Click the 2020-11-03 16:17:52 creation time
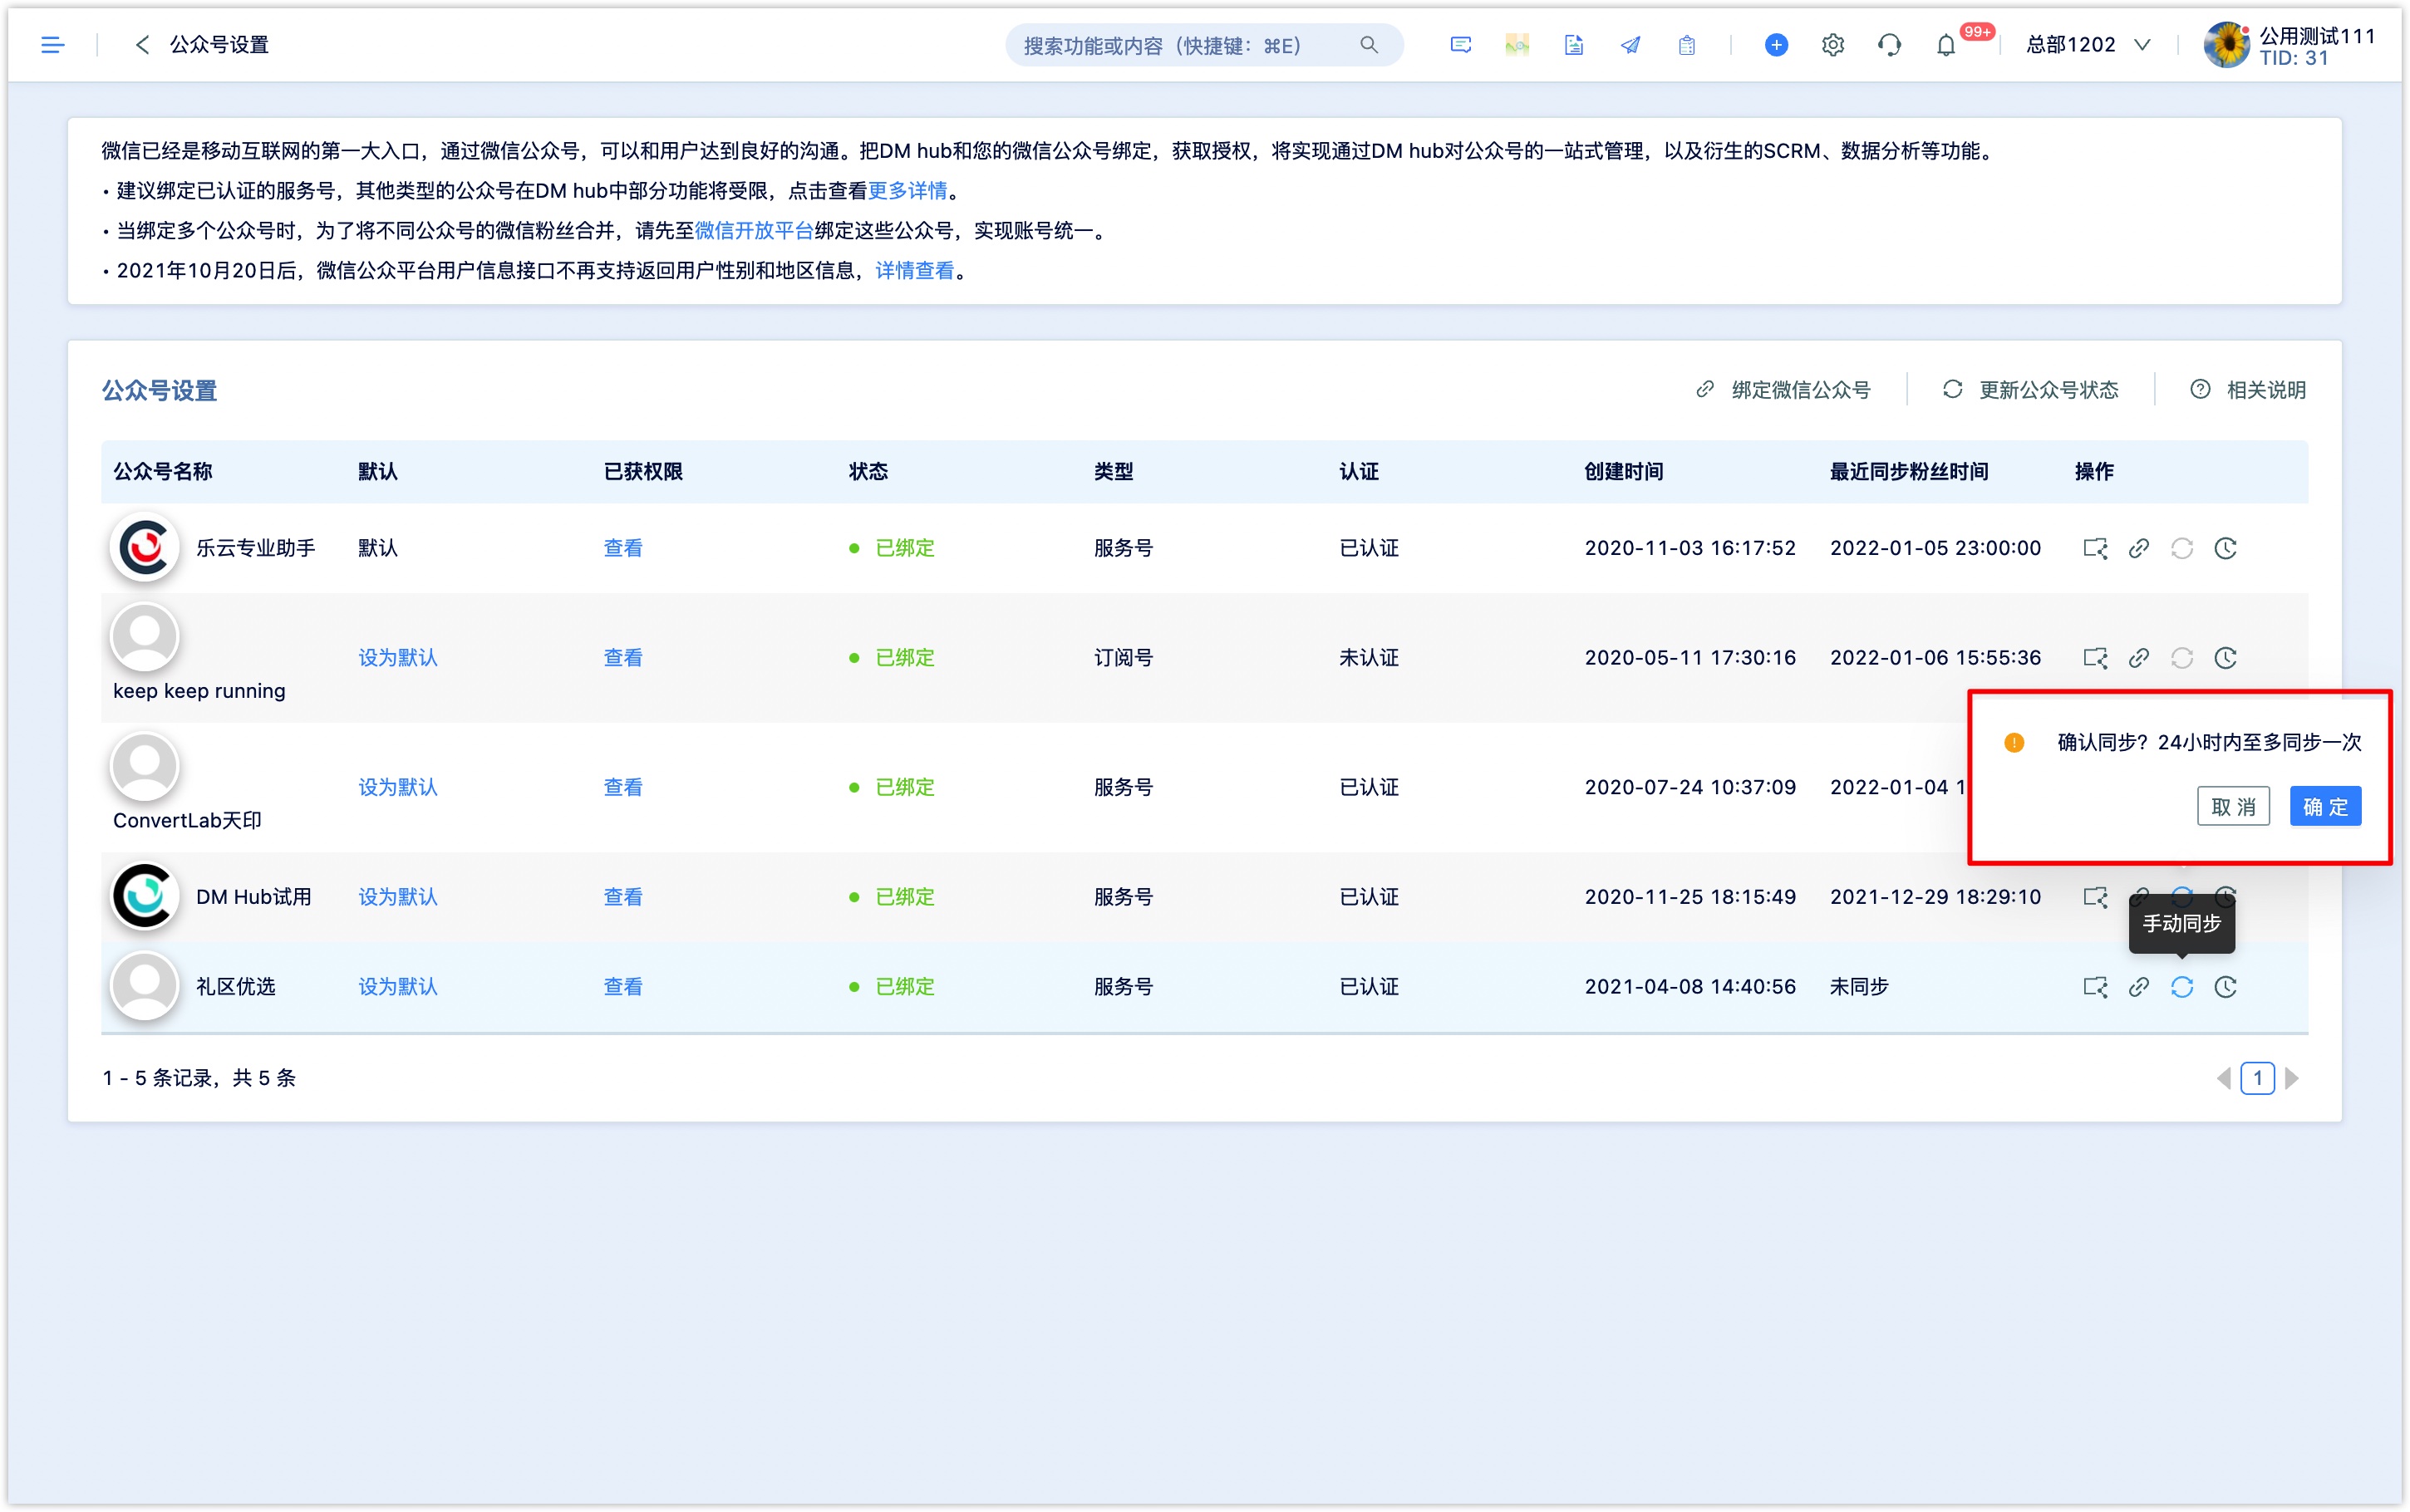Image resolution: width=2410 pixels, height=1512 pixels. [x=1690, y=548]
